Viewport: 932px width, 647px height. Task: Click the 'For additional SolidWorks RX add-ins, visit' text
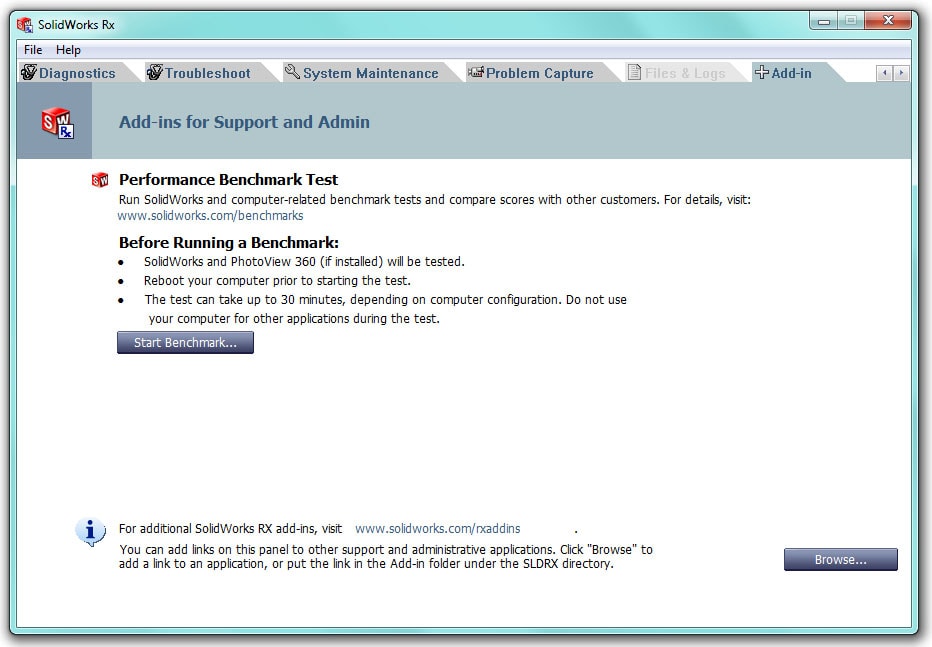tap(231, 529)
